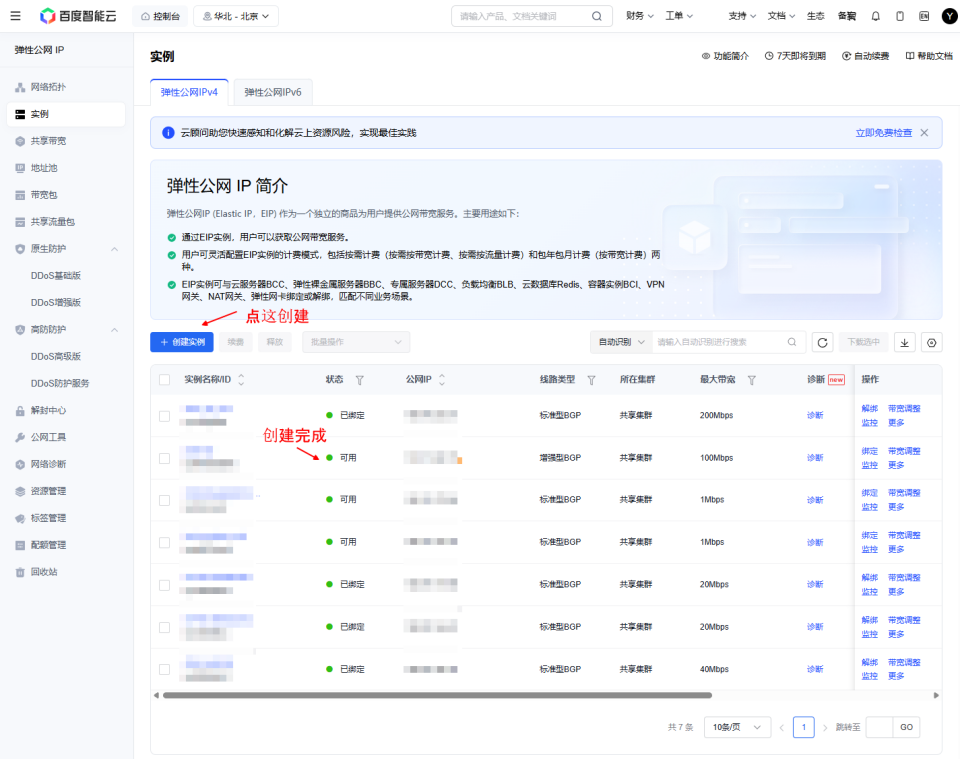This screenshot has height=759, width=960.
Task: Click 带宽调整 for the 100Mbps instance
Action: click(x=904, y=451)
